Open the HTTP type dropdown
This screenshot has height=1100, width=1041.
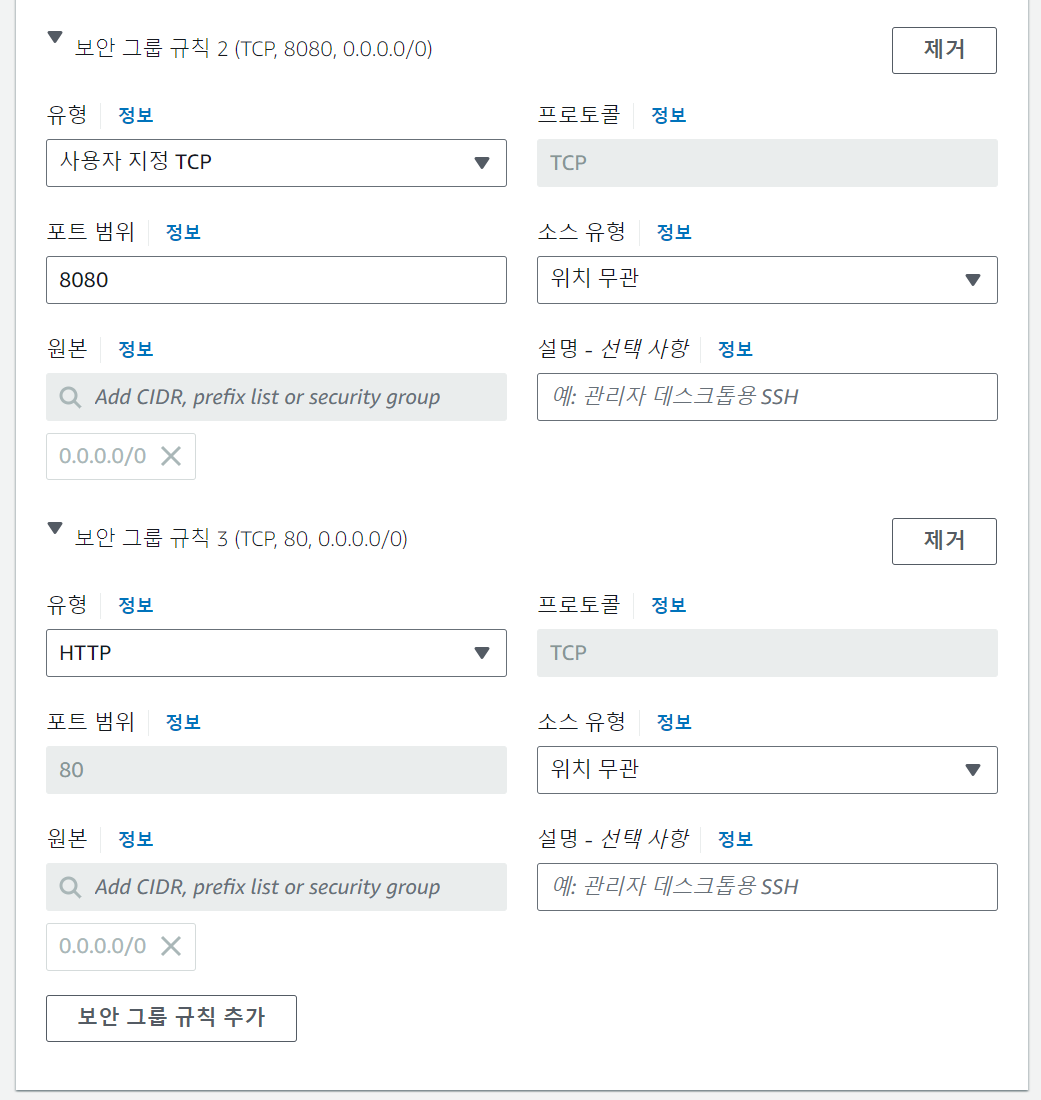click(x=276, y=653)
